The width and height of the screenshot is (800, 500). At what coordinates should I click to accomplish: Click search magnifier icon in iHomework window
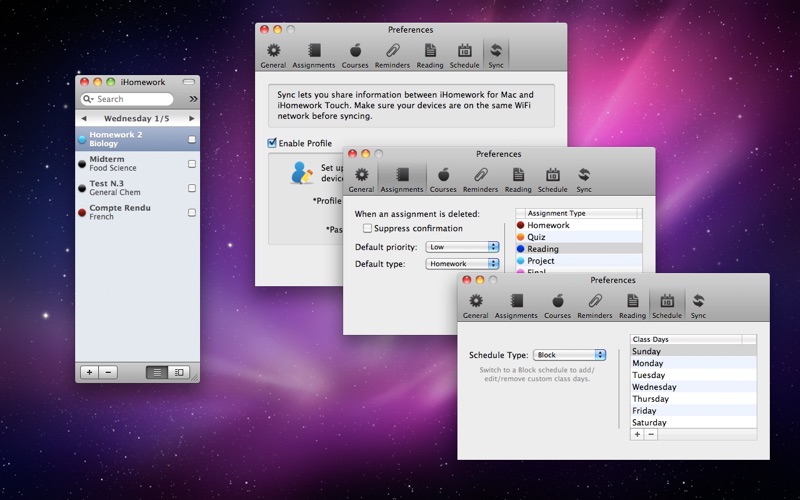tap(87, 99)
